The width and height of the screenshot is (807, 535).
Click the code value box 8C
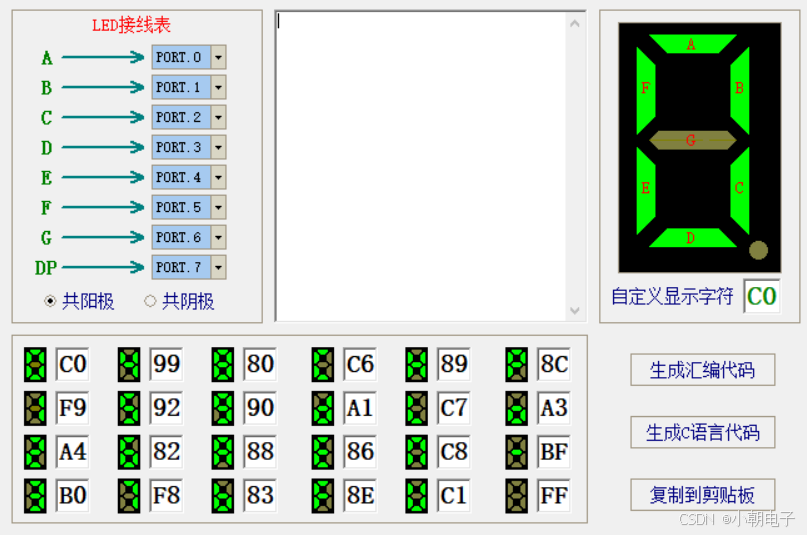coord(554,364)
